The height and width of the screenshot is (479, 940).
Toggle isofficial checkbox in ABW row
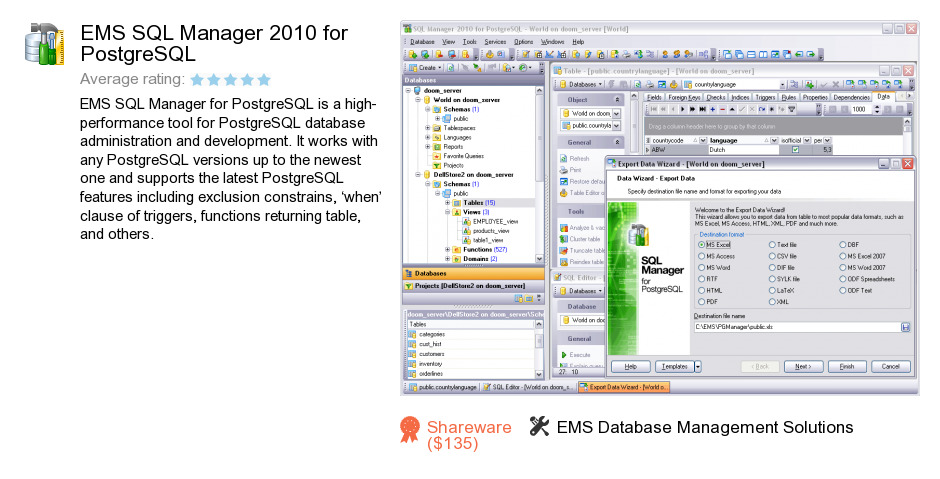click(796, 150)
